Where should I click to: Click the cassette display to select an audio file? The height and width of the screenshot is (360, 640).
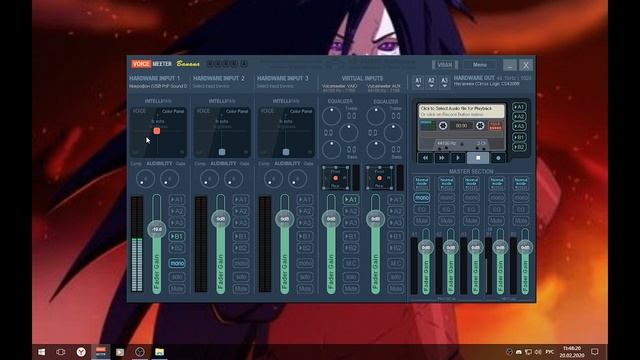(461, 111)
